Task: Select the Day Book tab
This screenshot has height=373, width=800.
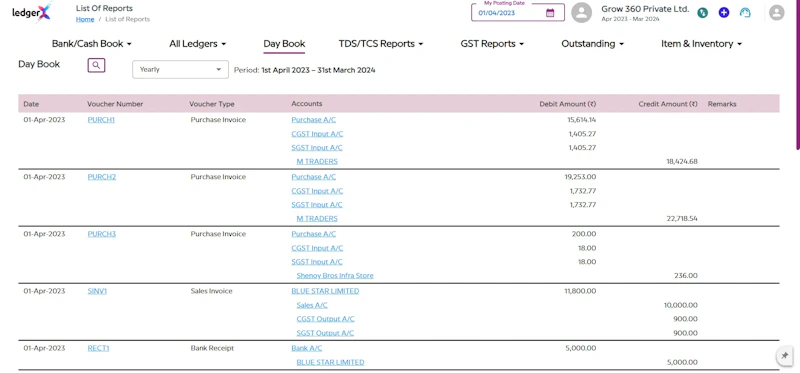Action: coord(284,44)
